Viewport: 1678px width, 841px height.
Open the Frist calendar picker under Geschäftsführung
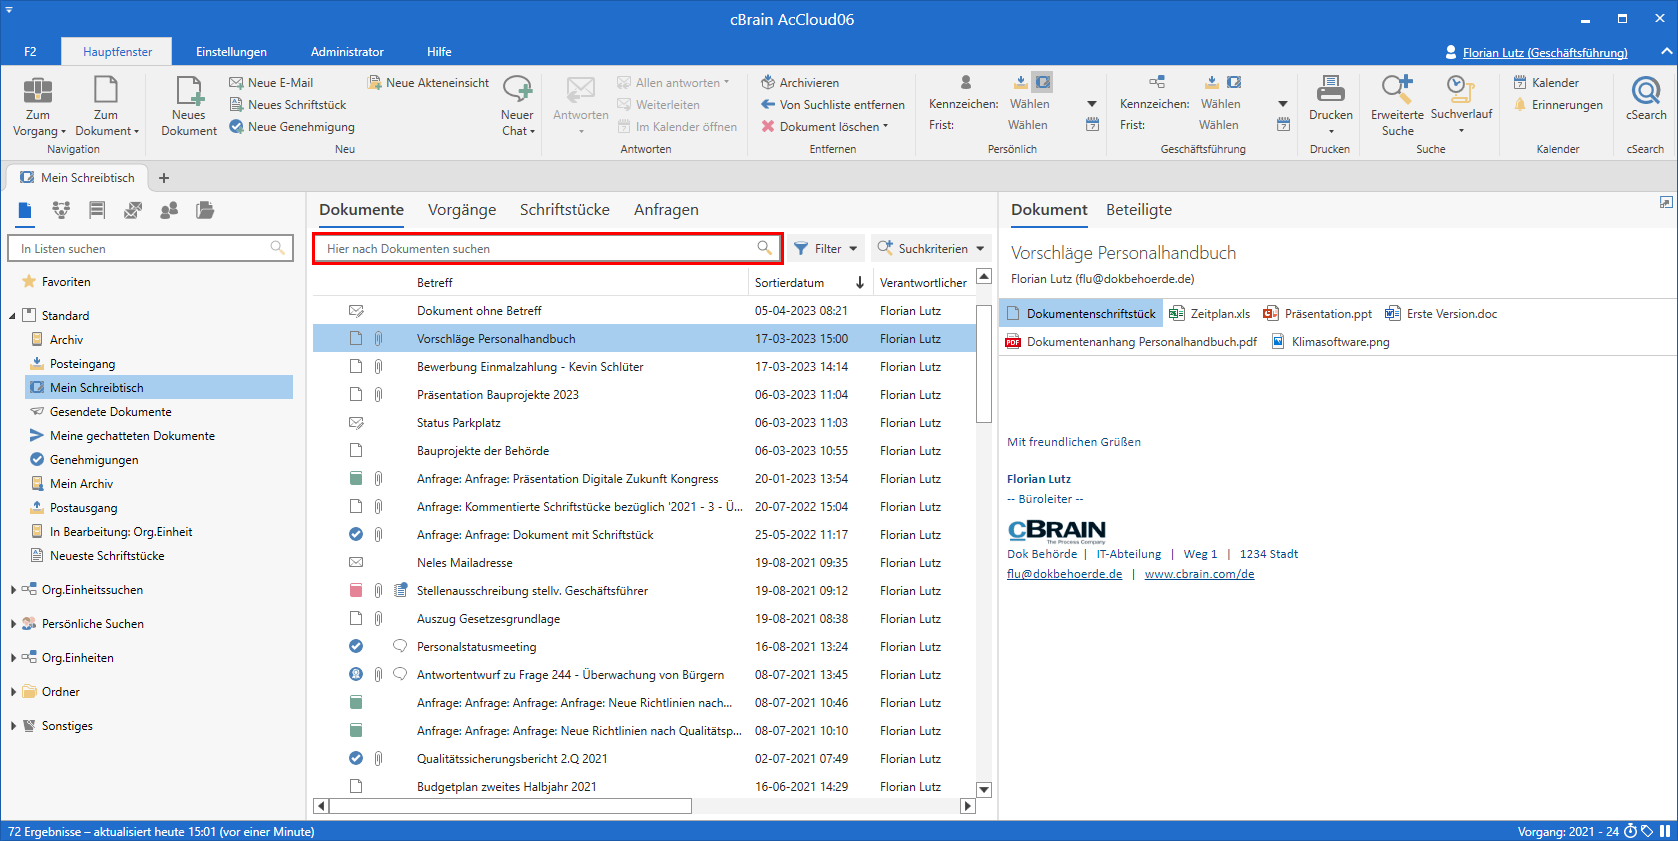coord(1283,125)
